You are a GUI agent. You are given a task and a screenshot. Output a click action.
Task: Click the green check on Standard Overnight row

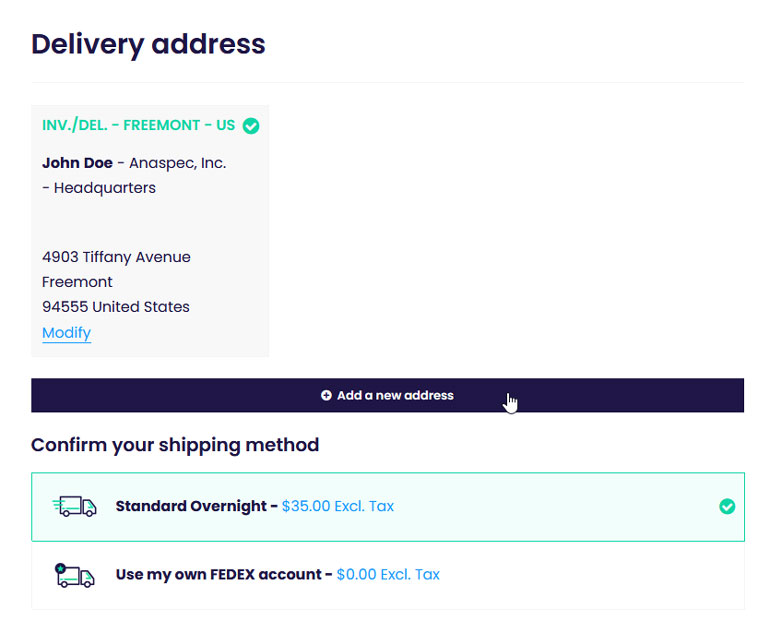pos(727,506)
